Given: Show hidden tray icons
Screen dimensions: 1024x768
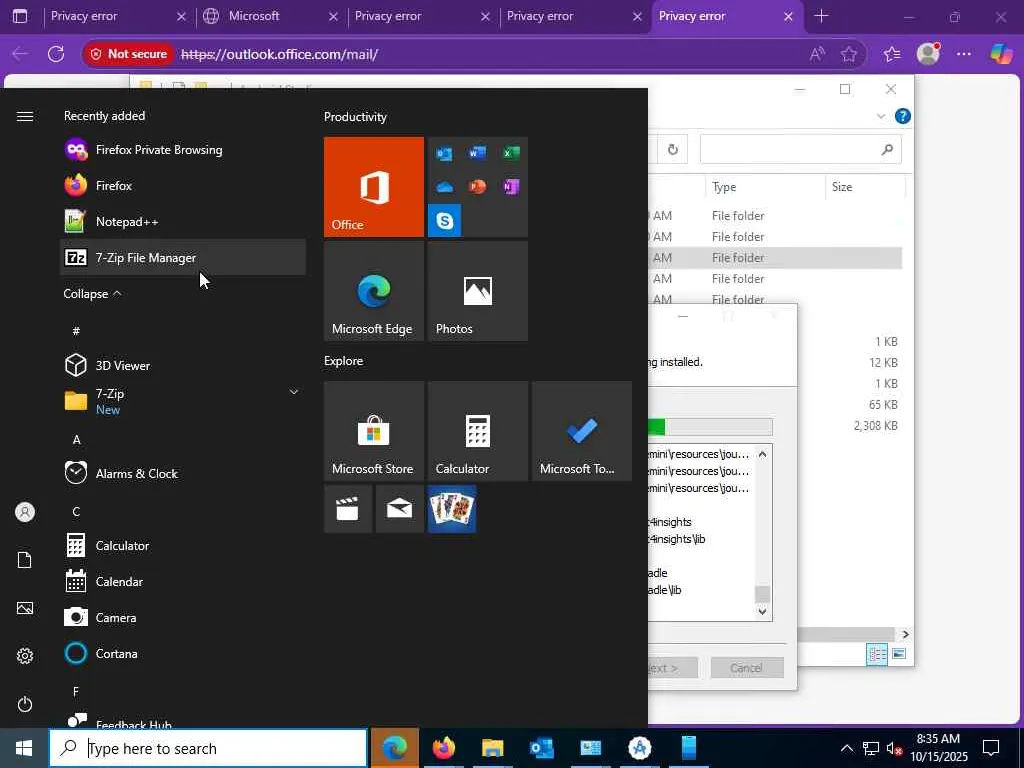Looking at the screenshot, I should 846,748.
